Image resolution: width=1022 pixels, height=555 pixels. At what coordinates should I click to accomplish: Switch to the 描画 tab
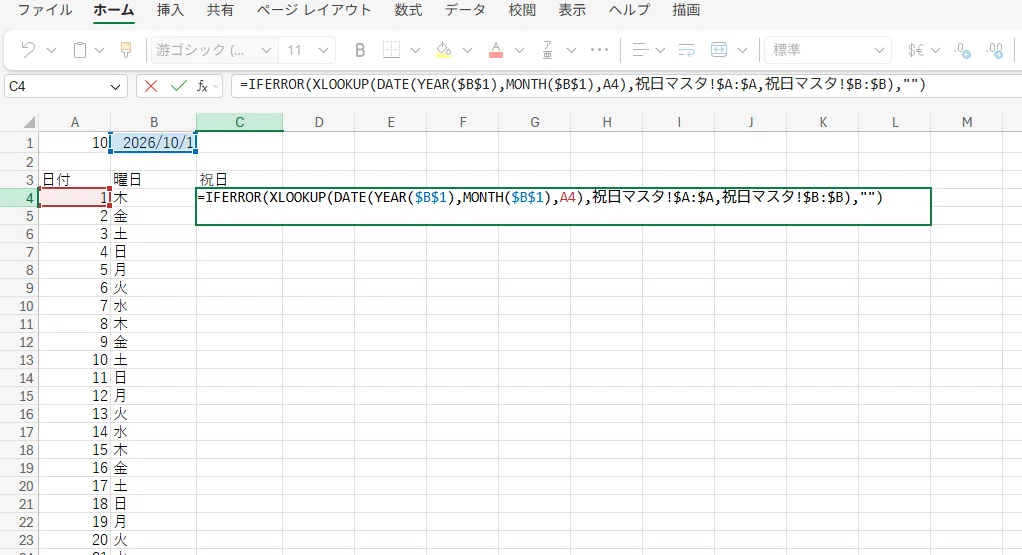(686, 10)
